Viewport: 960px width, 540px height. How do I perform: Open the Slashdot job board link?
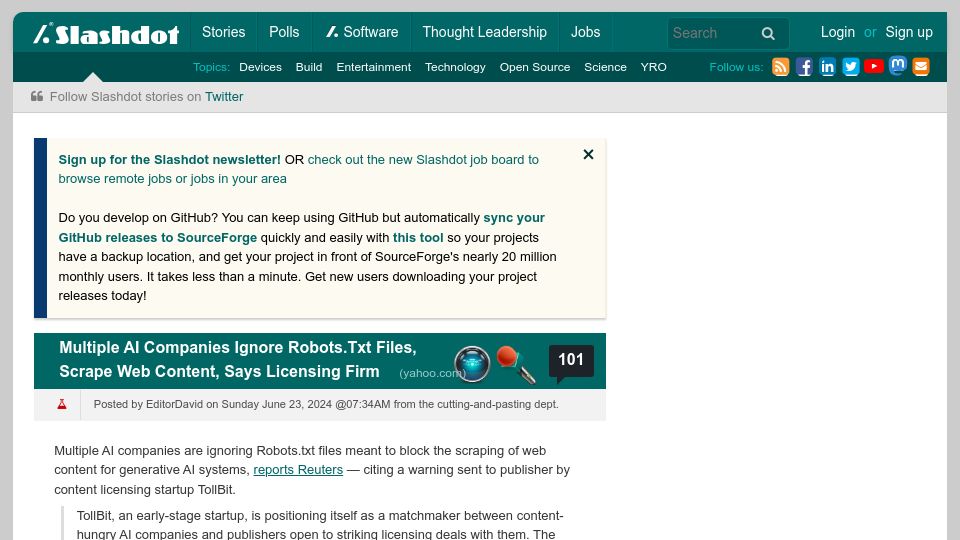(x=298, y=169)
